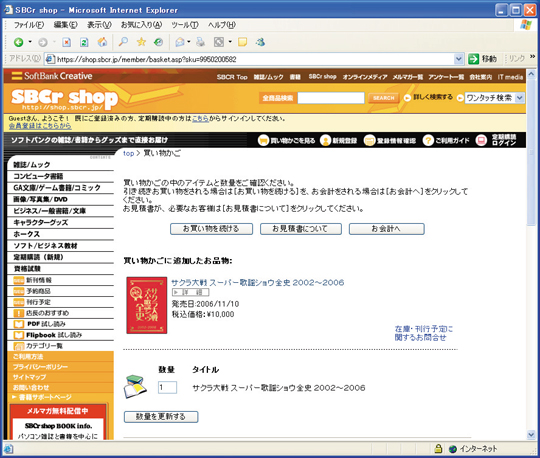Click the Home icon in toolbar
Image resolution: width=540 pixels, height=458 pixels.
(x=102, y=42)
